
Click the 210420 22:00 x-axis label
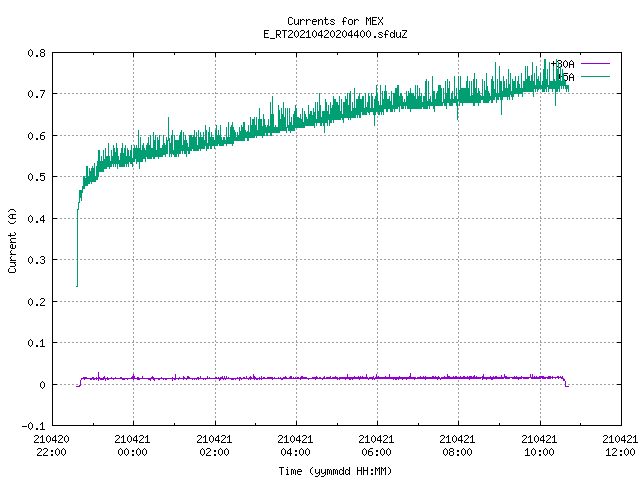pyautogui.click(x=51, y=446)
